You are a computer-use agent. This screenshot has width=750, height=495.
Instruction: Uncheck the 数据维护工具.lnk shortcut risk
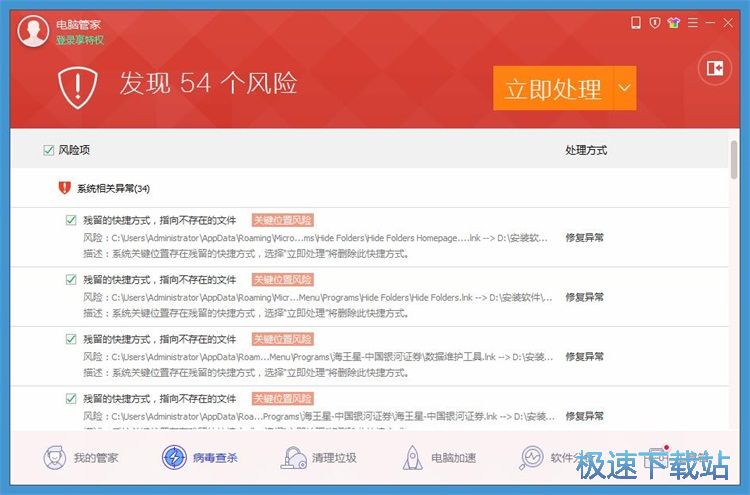(x=71, y=339)
